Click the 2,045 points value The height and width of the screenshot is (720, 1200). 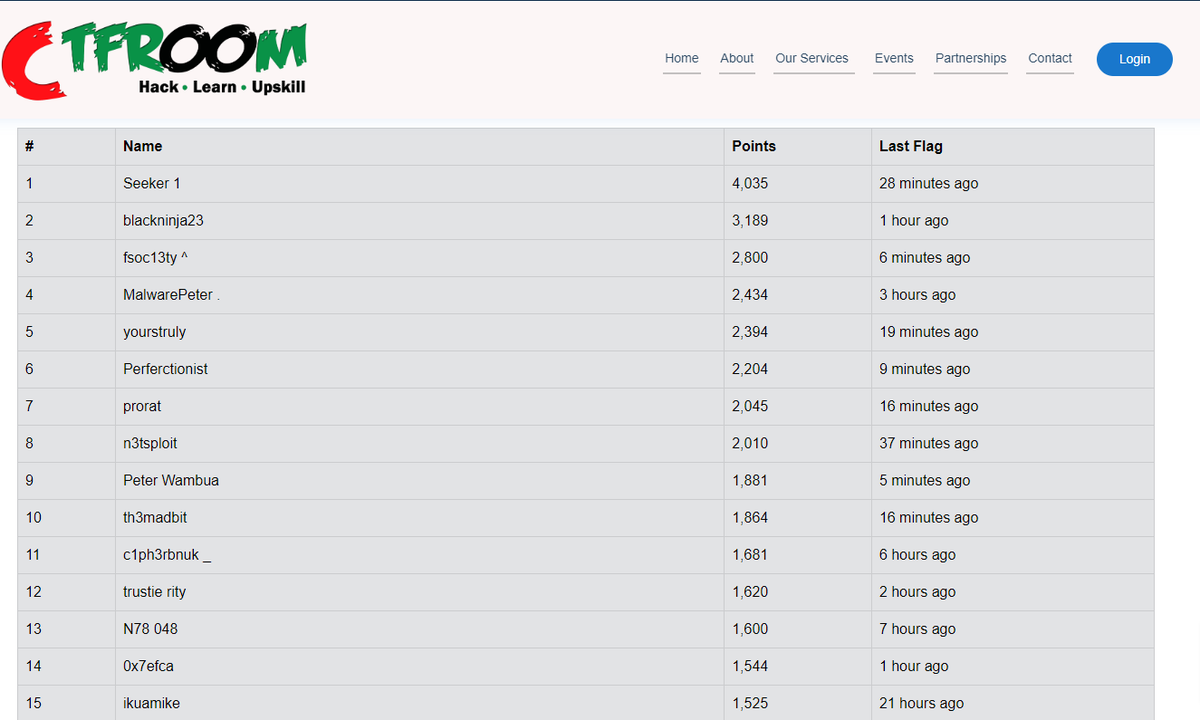click(750, 406)
